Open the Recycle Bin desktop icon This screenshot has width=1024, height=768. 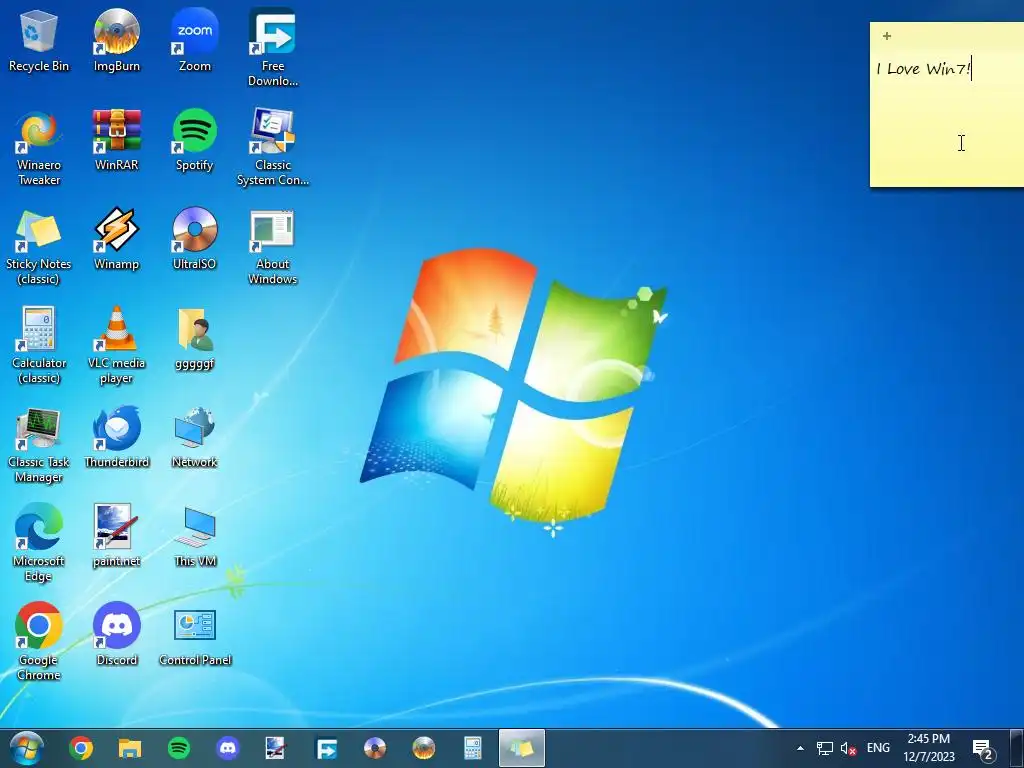[x=39, y=40]
